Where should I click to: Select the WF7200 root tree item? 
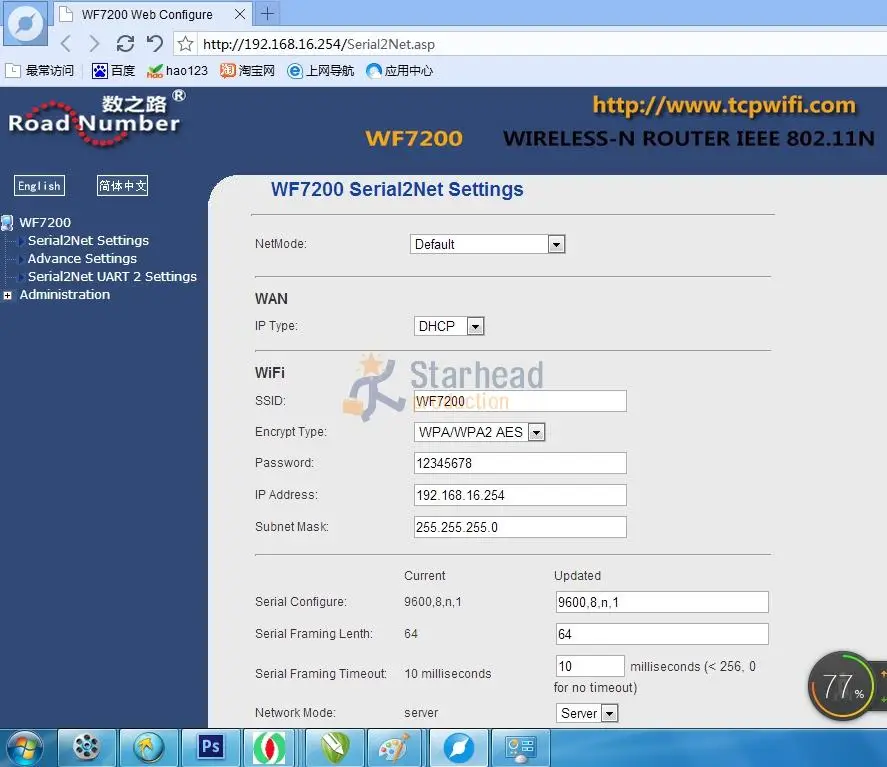tap(45, 222)
